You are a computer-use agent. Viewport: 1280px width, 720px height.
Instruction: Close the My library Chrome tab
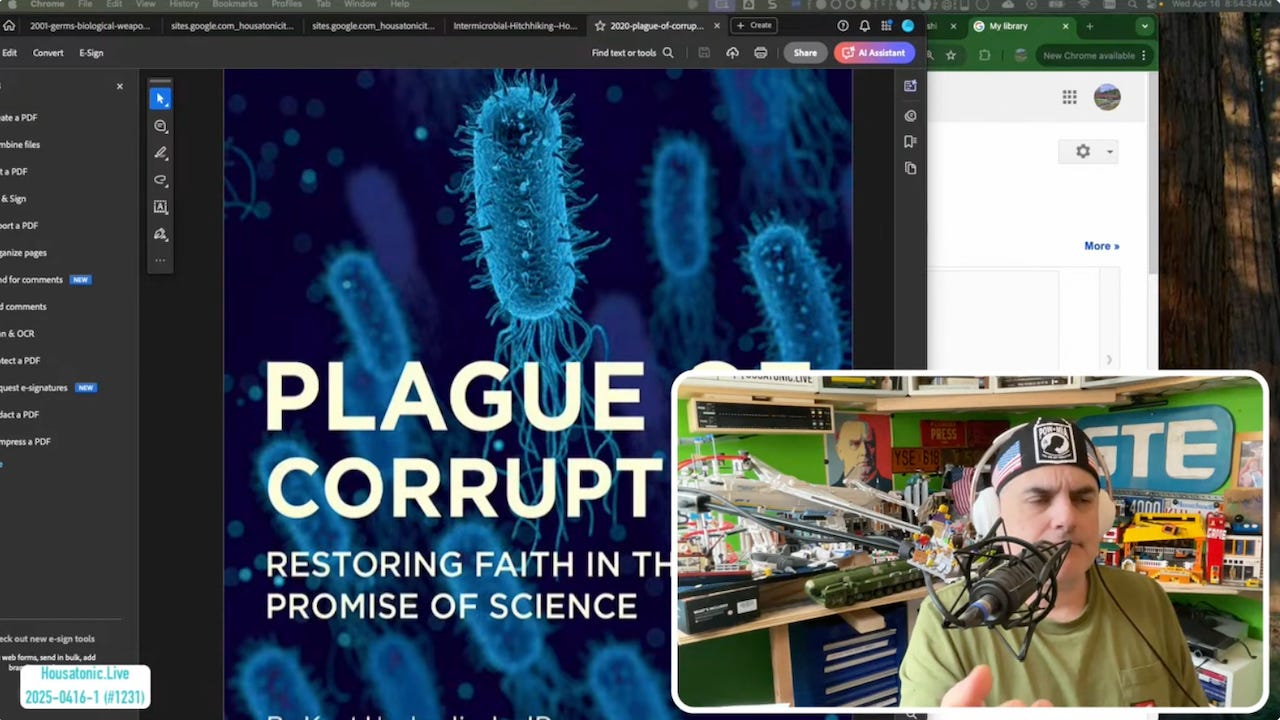click(x=1065, y=26)
